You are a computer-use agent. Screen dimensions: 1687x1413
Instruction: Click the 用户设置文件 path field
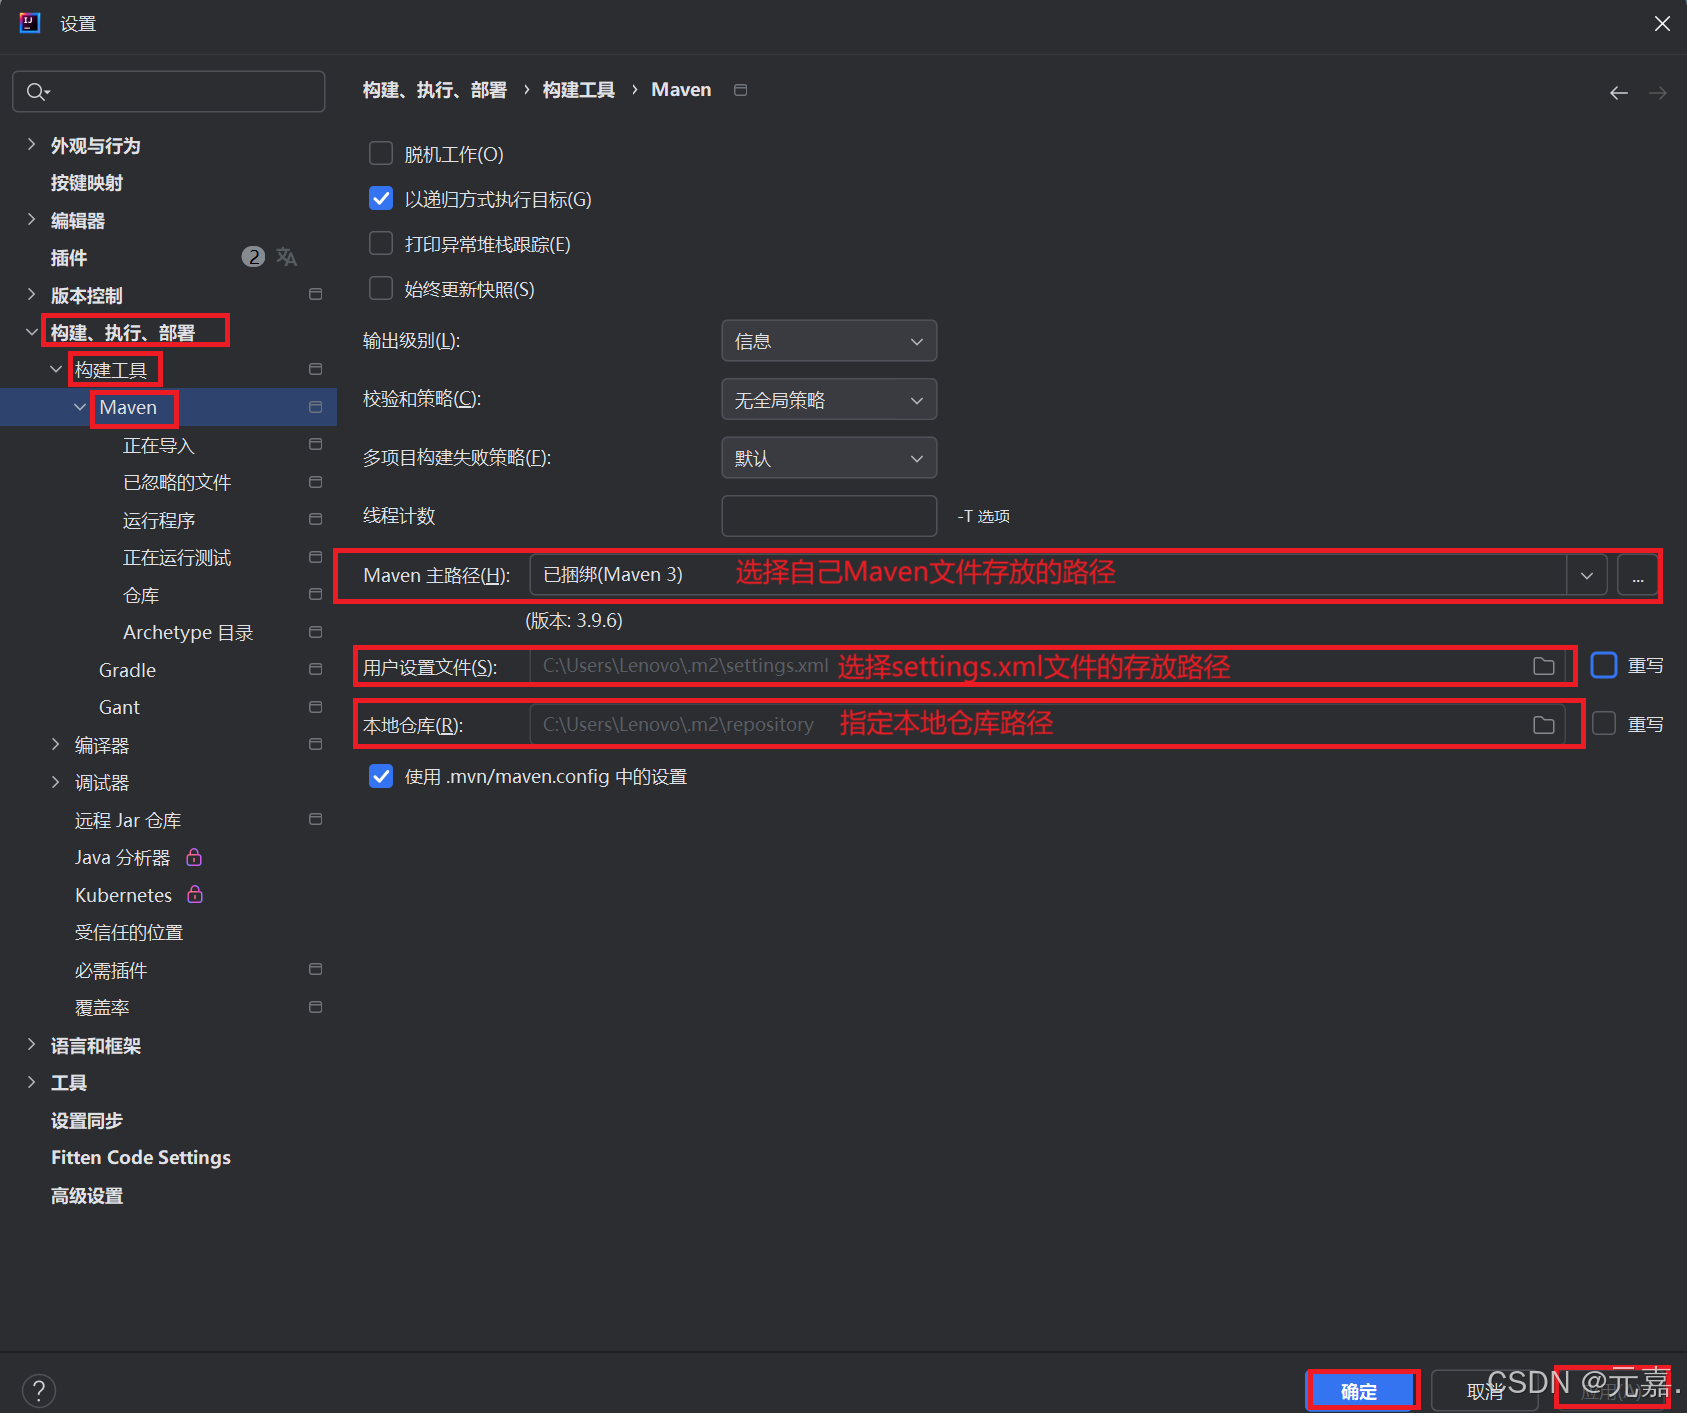[1048, 666]
